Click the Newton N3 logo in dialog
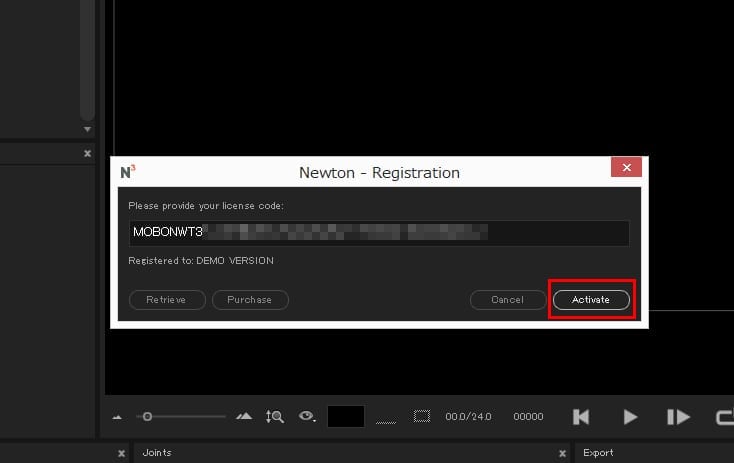This screenshot has width=734, height=463. coord(127,171)
